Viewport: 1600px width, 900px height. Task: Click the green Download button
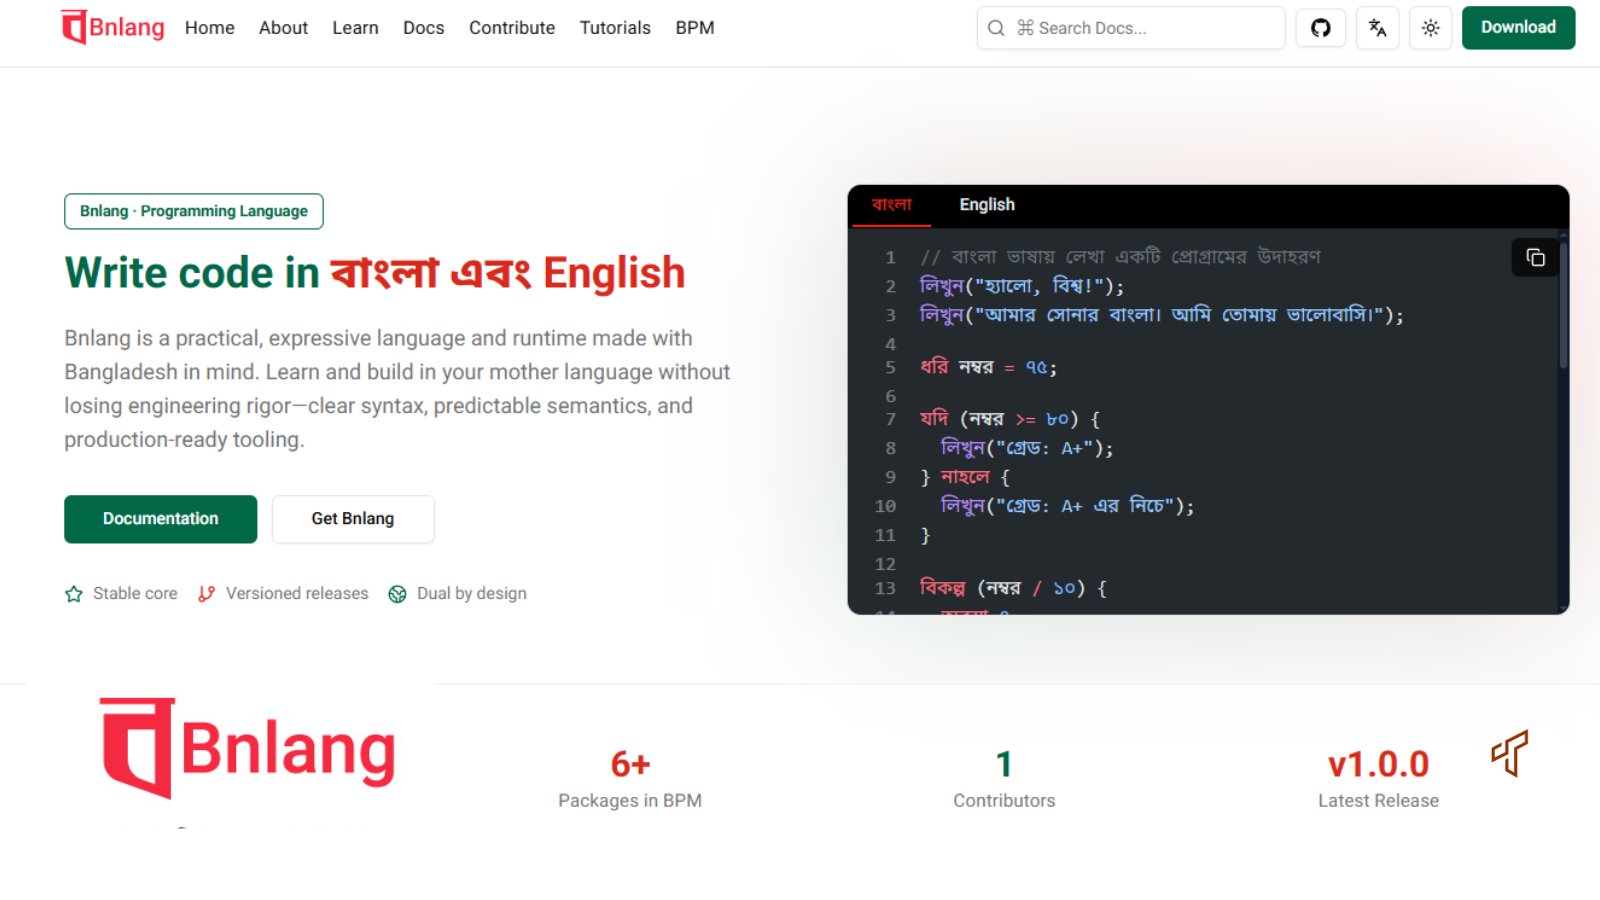point(1518,28)
